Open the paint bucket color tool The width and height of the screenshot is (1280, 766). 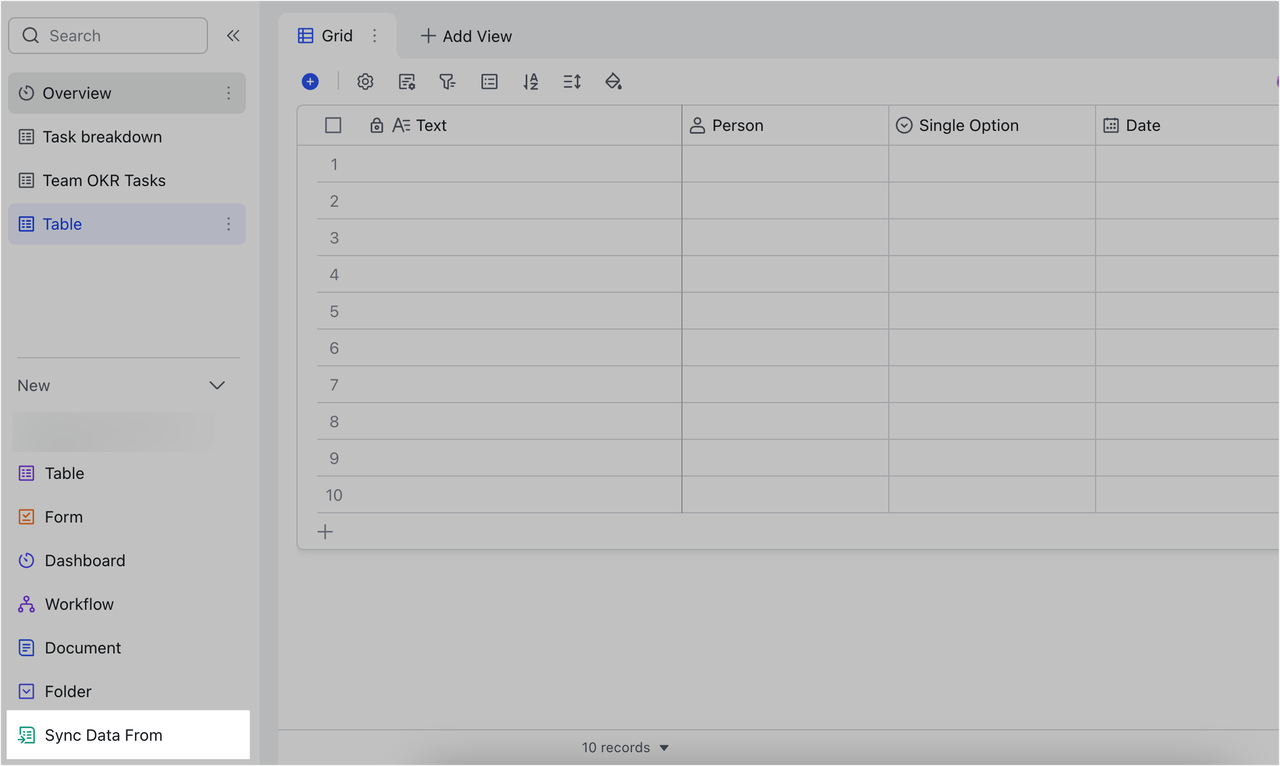pyautogui.click(x=613, y=81)
